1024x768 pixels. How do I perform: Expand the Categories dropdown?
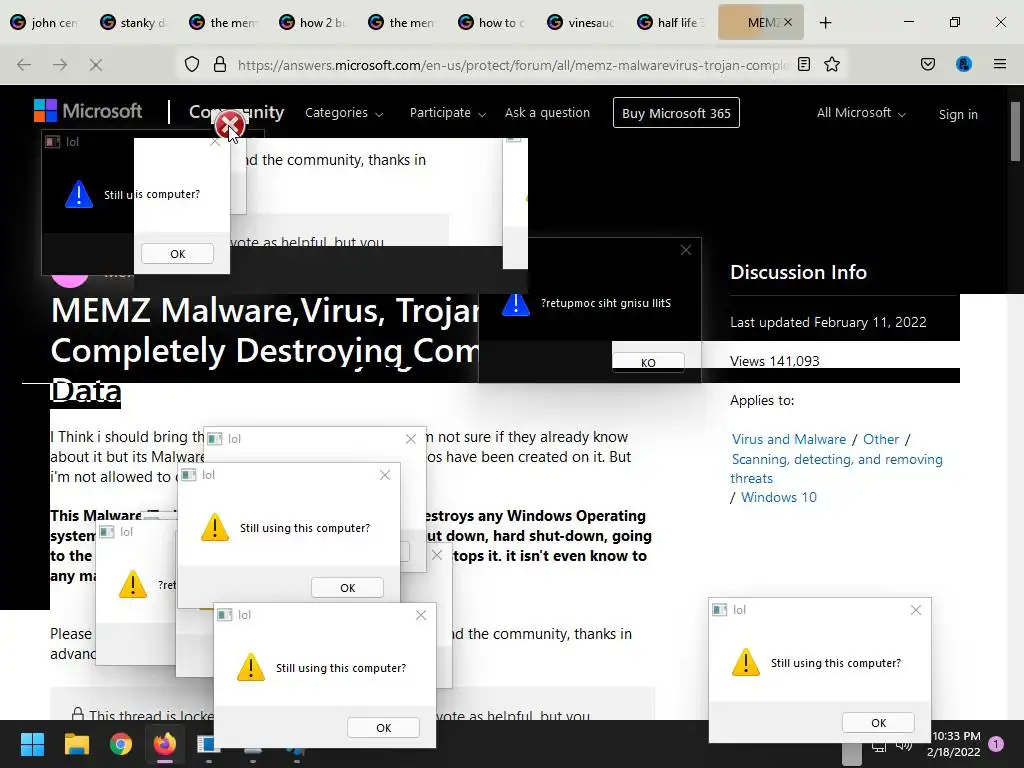344,113
